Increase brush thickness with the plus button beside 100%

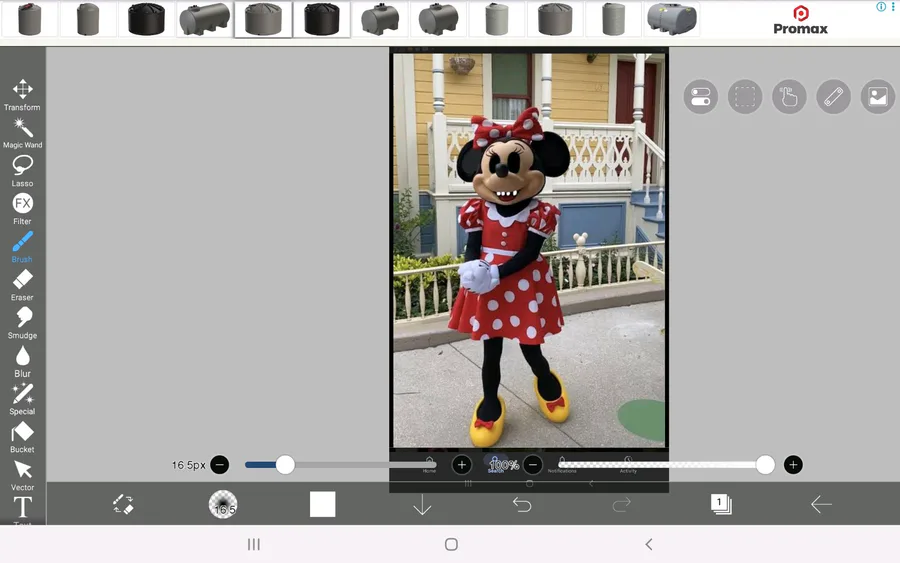point(462,464)
